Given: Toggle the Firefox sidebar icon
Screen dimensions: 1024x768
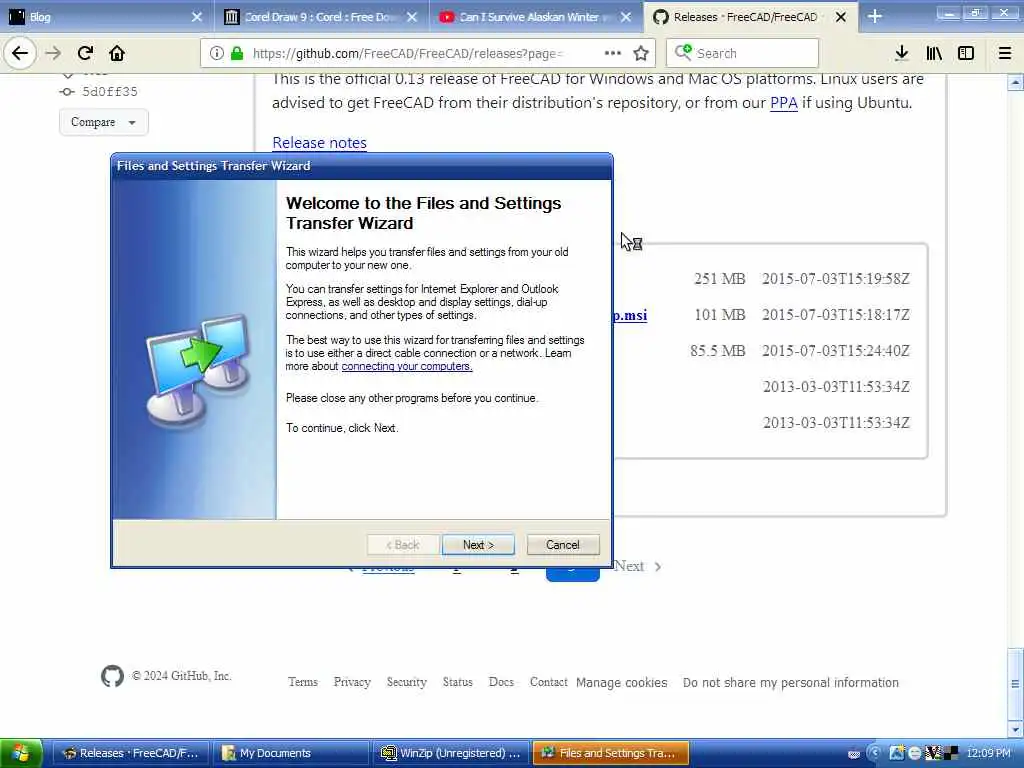Looking at the screenshot, I should 966,53.
